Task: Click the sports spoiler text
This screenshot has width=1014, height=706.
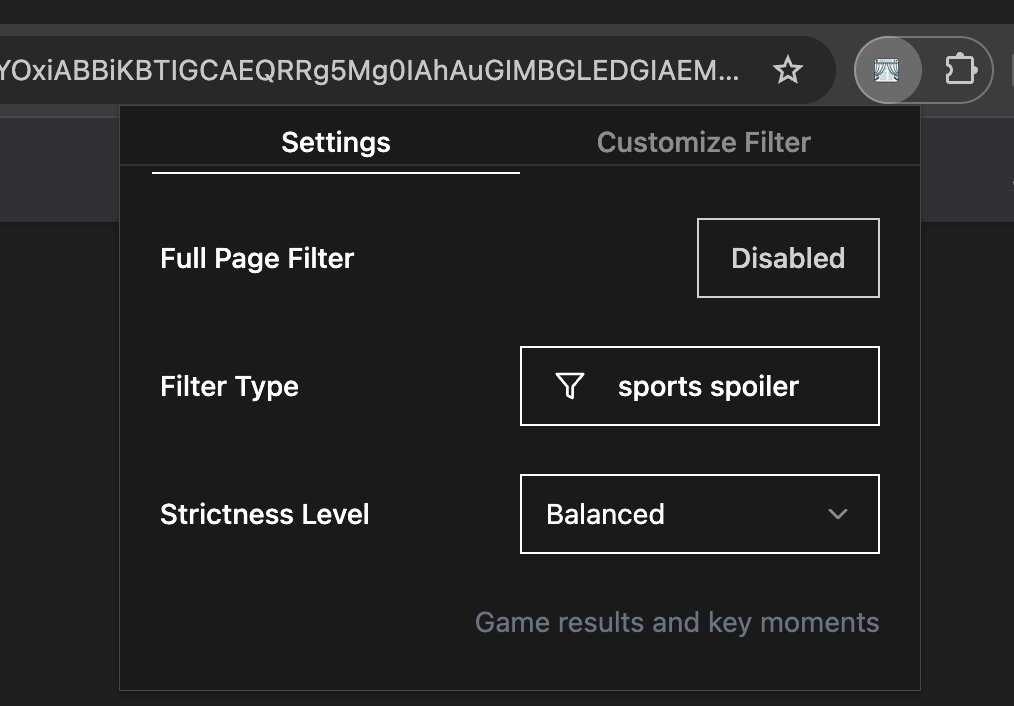Action: pos(708,386)
